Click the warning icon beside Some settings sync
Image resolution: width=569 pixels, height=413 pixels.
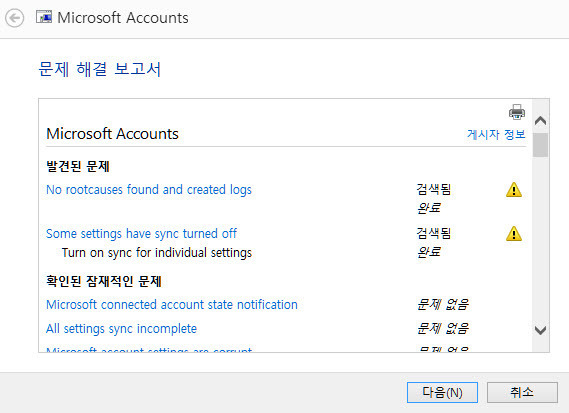[x=514, y=233]
